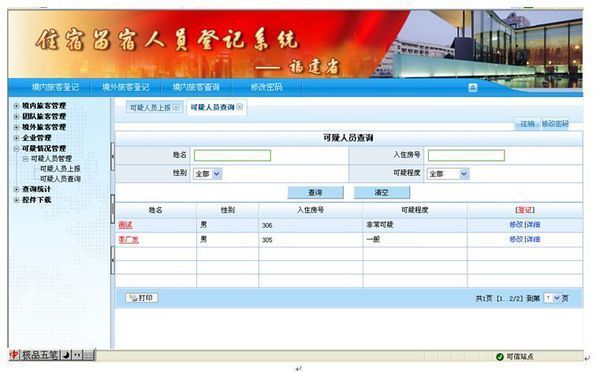Screen dimensions: 600x372
Task: Click the 极品五笔 input method label
Action: coord(40,355)
